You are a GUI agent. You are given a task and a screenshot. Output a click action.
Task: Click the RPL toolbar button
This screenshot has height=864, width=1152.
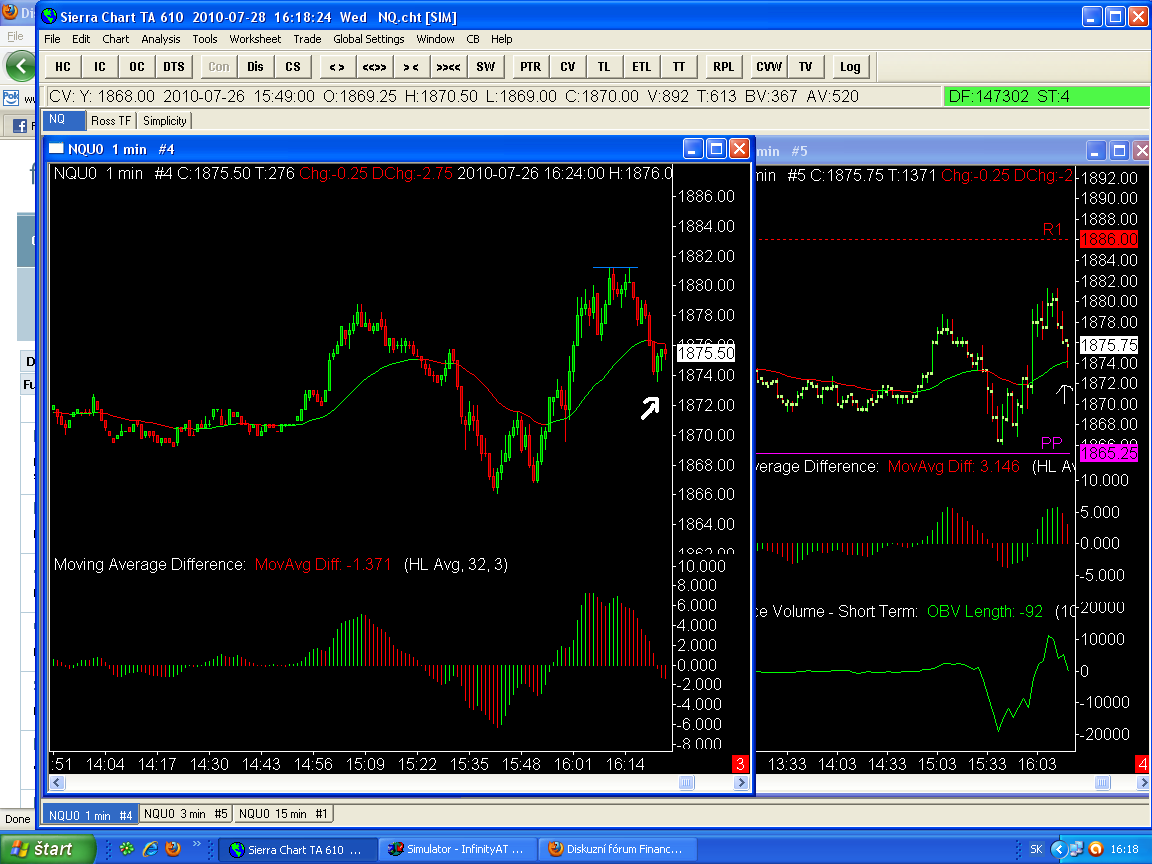(x=724, y=67)
